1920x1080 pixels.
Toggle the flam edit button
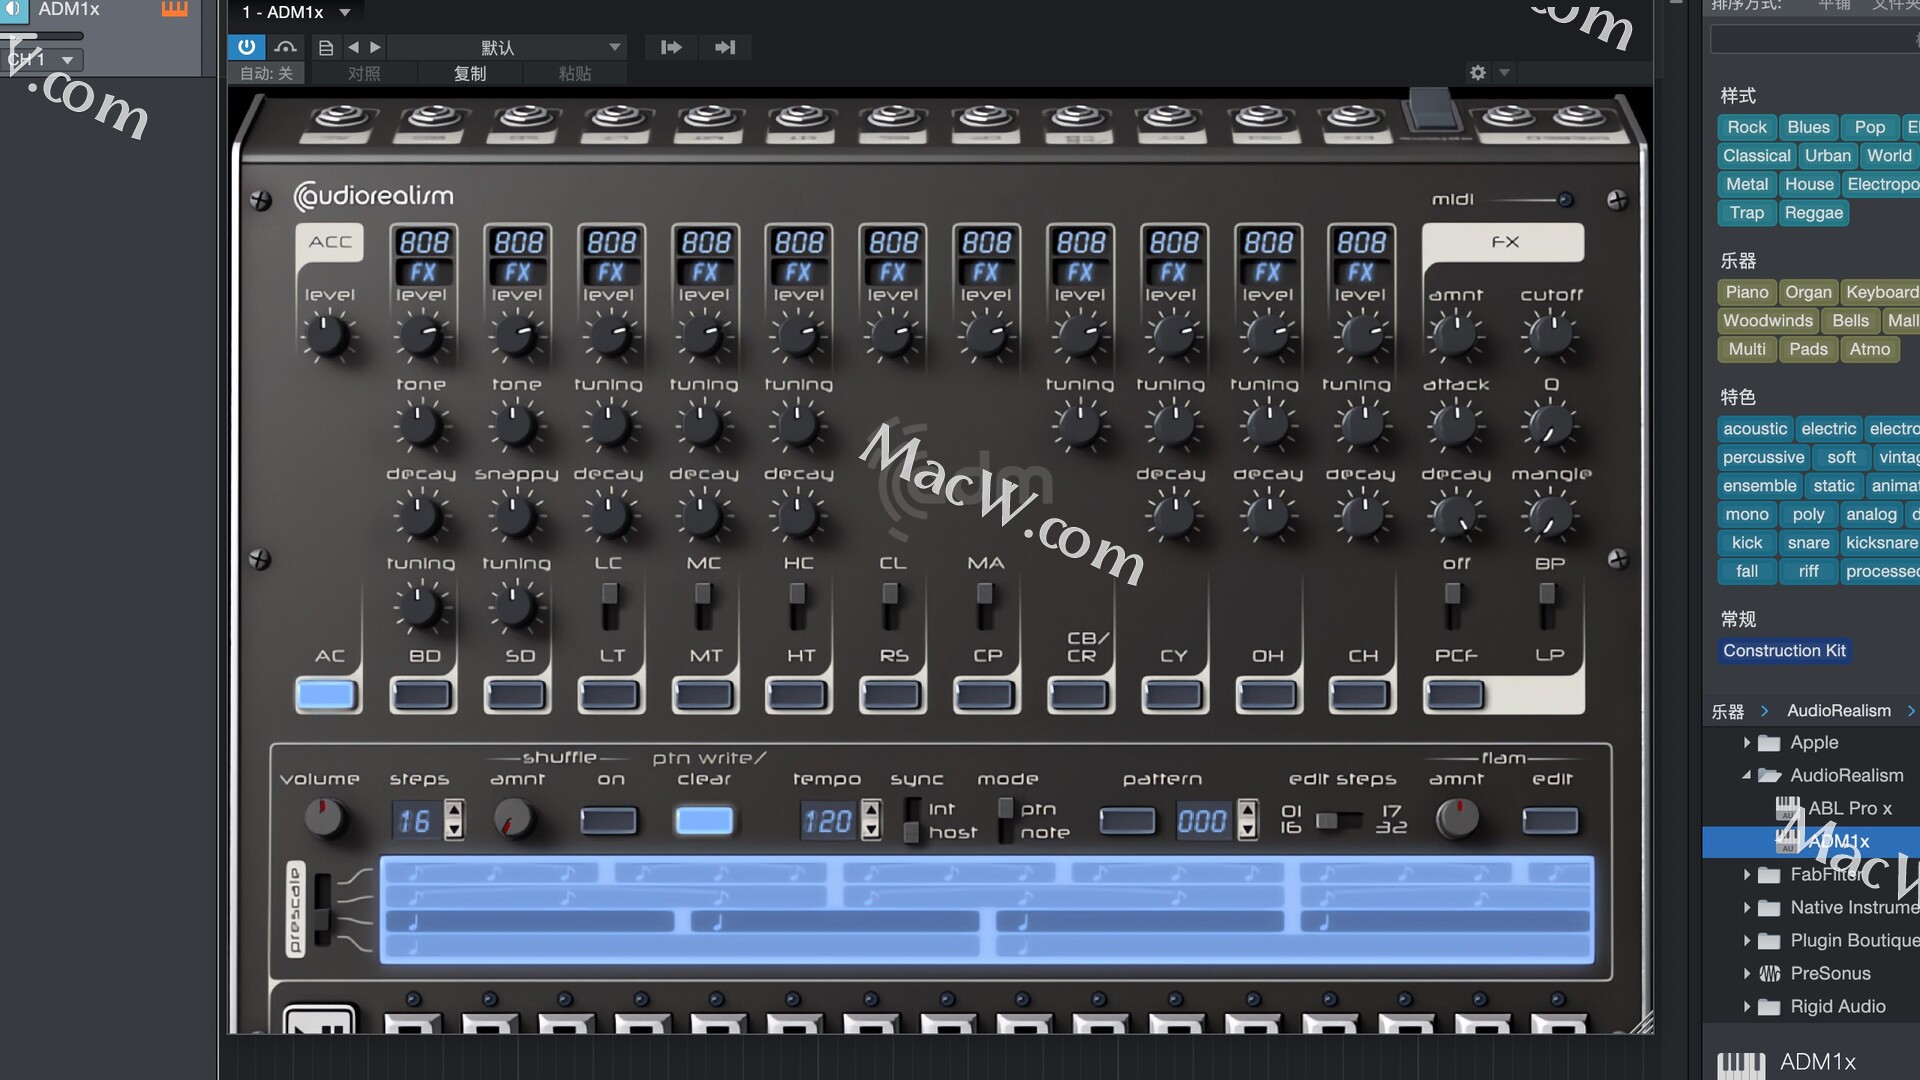(1550, 821)
